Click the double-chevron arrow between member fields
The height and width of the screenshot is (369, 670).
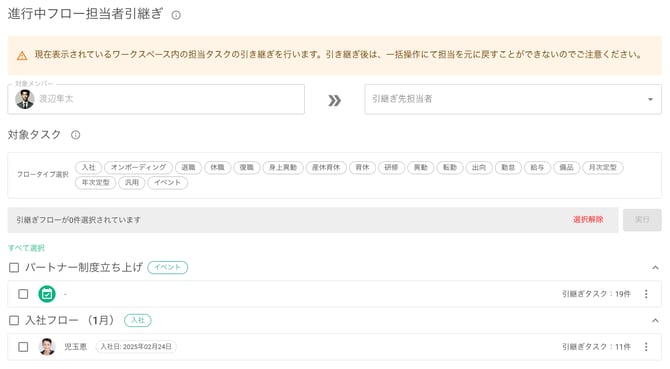pyautogui.click(x=334, y=100)
